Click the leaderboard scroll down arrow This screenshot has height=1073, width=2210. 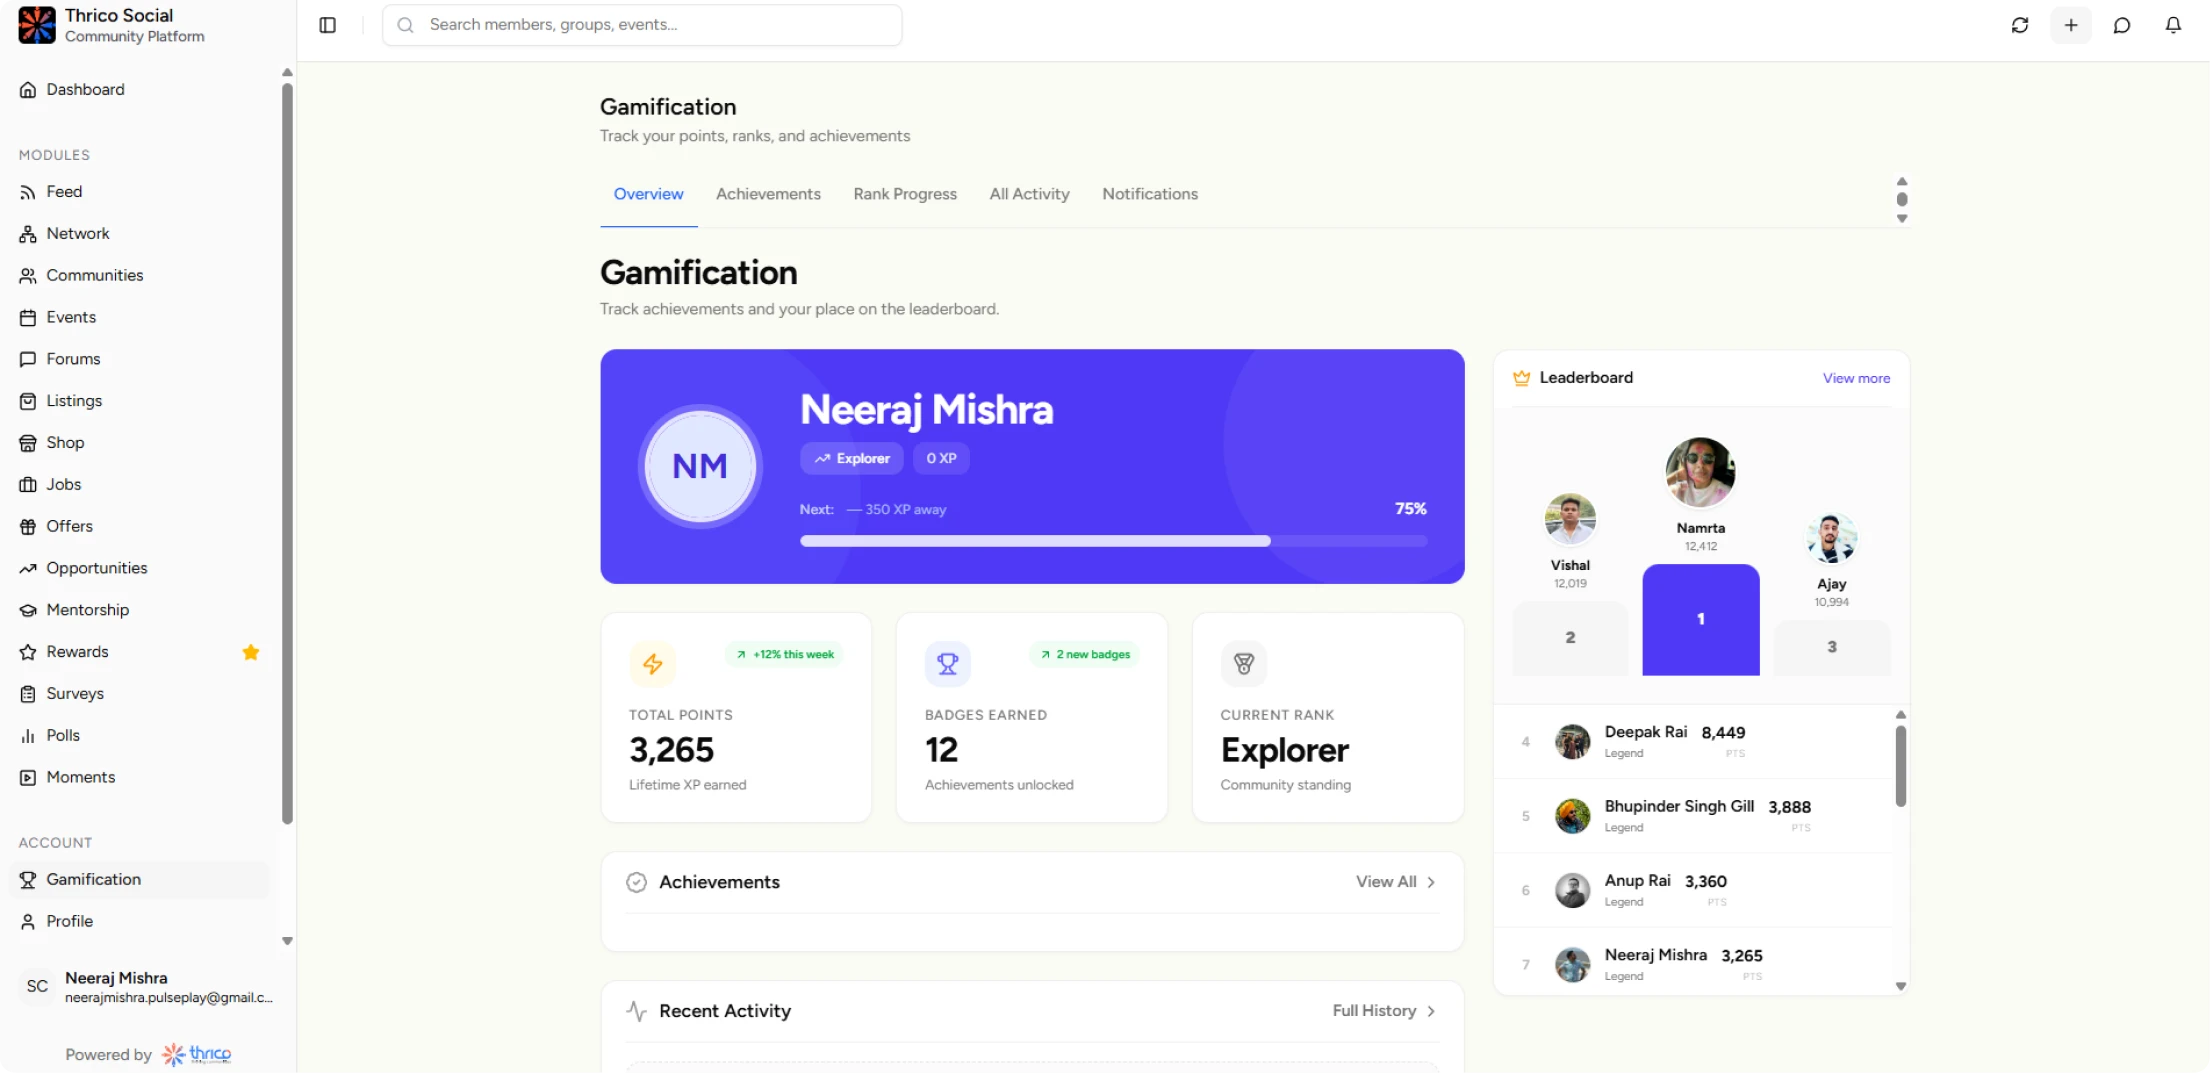pos(1900,986)
